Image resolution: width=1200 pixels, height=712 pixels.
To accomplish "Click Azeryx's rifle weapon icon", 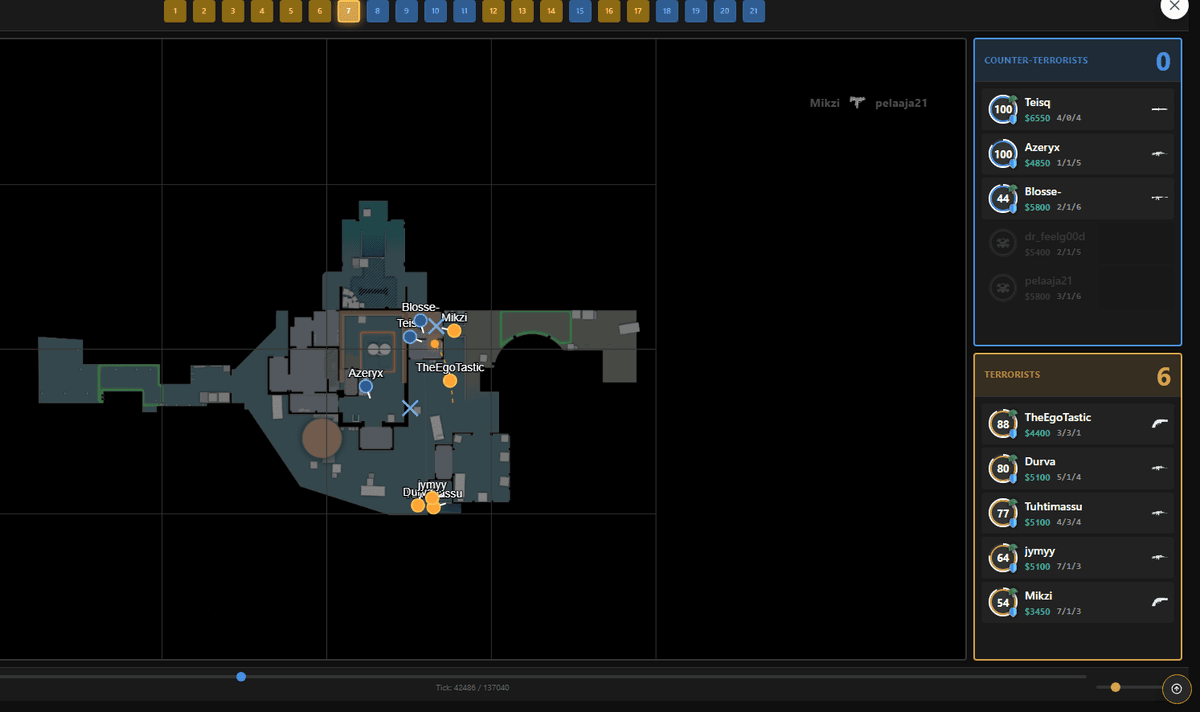I will [x=1160, y=154].
